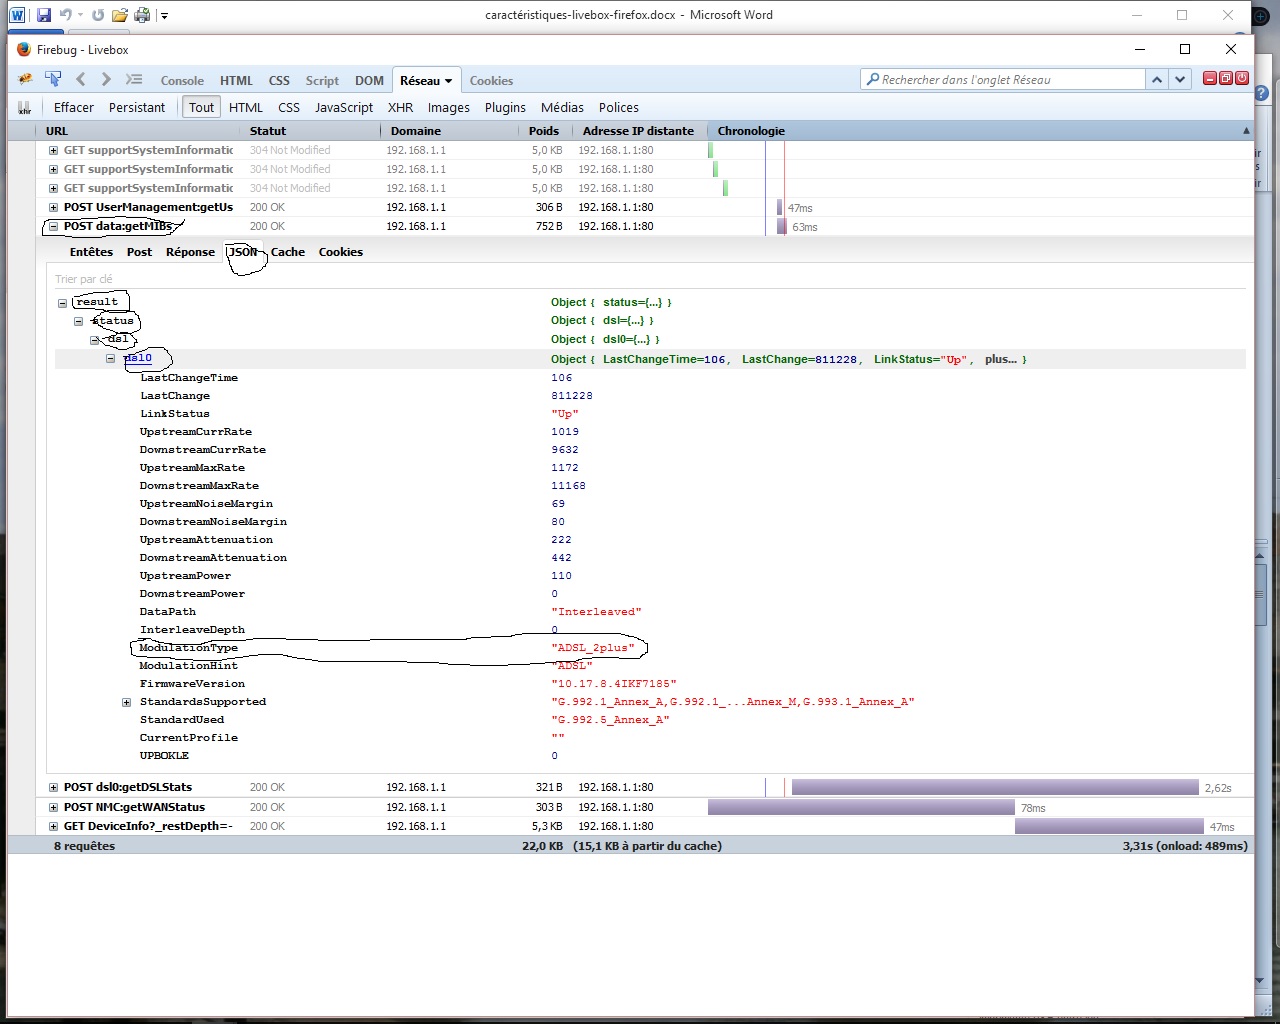1280x1024 pixels.
Task: Activate the inspect element picker icon
Action: (x=52, y=79)
